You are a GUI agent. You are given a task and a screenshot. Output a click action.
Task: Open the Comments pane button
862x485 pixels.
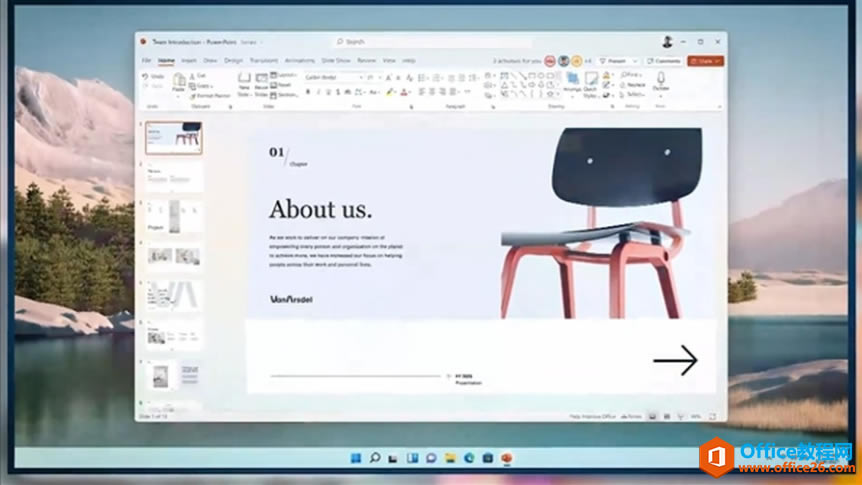[664, 61]
